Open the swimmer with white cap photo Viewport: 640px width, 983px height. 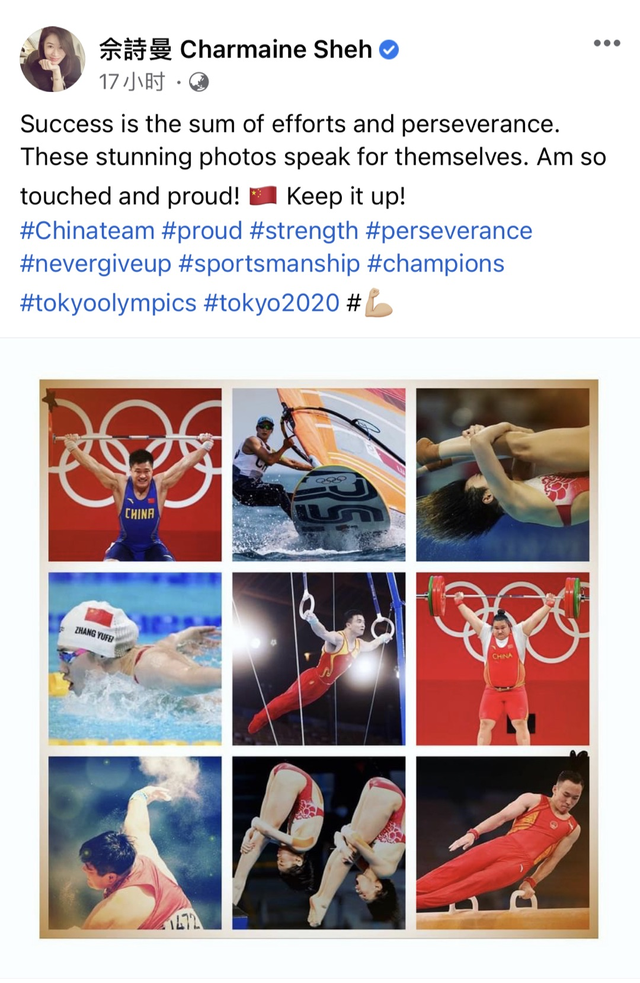(135, 658)
